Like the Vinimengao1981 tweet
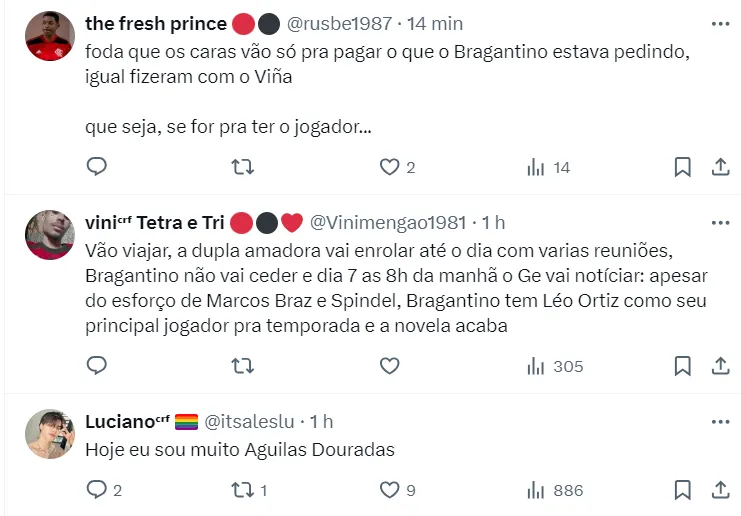 point(389,366)
